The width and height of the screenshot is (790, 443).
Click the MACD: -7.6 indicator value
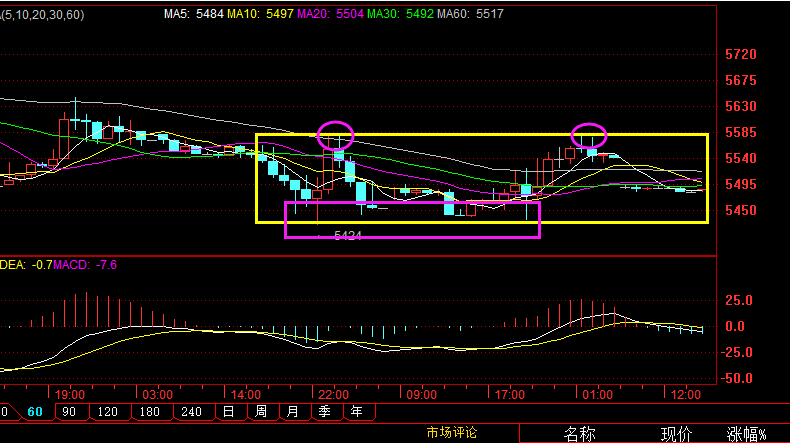(85, 265)
